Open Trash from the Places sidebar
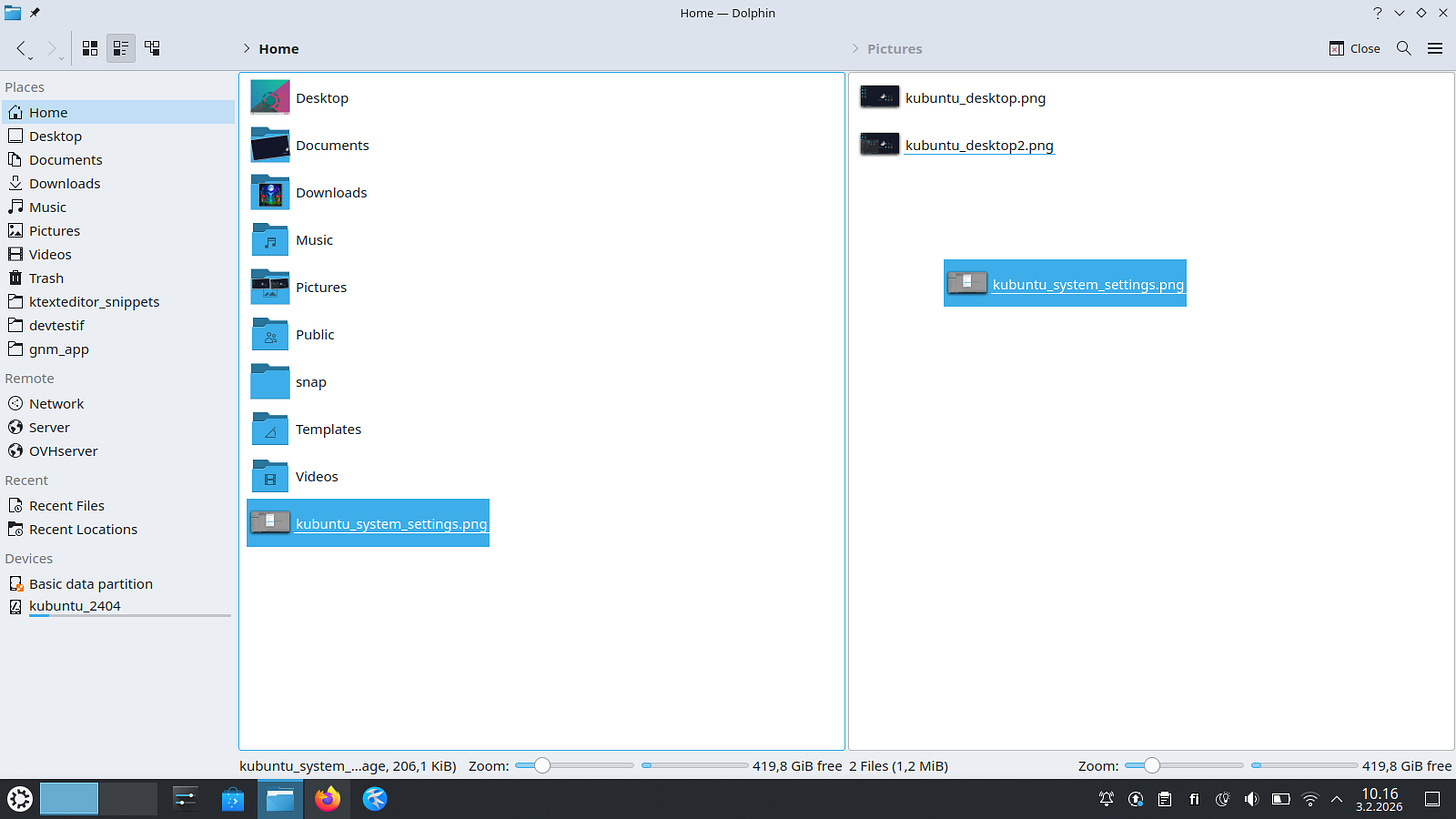 [45, 278]
